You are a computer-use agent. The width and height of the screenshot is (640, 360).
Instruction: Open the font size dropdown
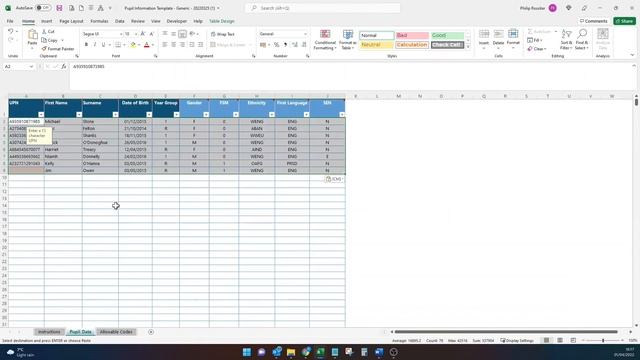(x=136, y=34)
